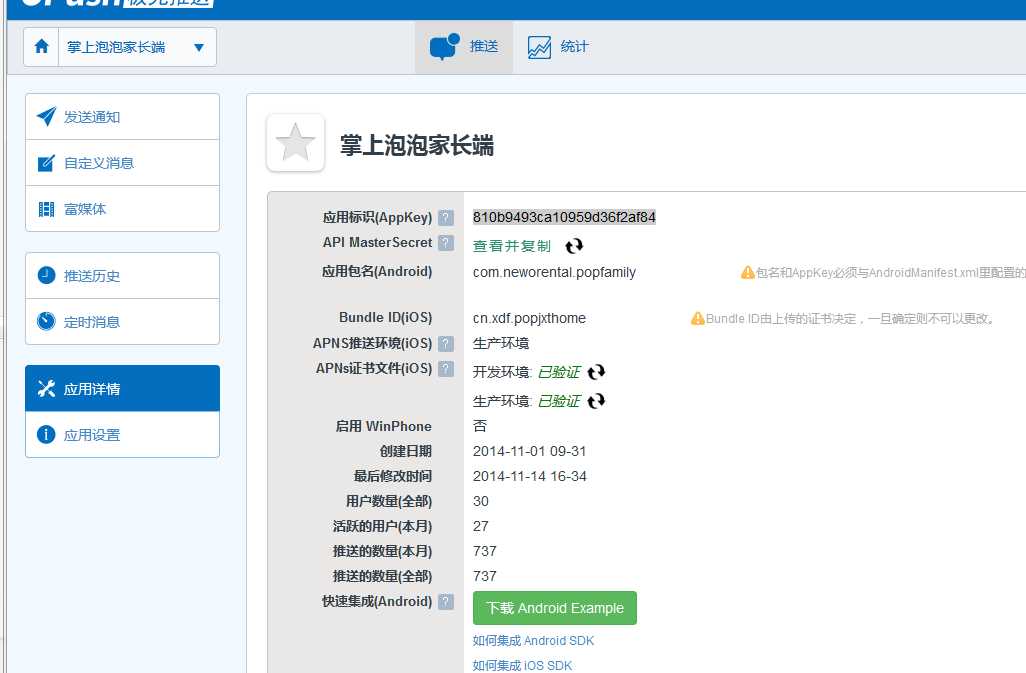
Task: Open 推送历史 in the sidebar
Action: pos(122,275)
